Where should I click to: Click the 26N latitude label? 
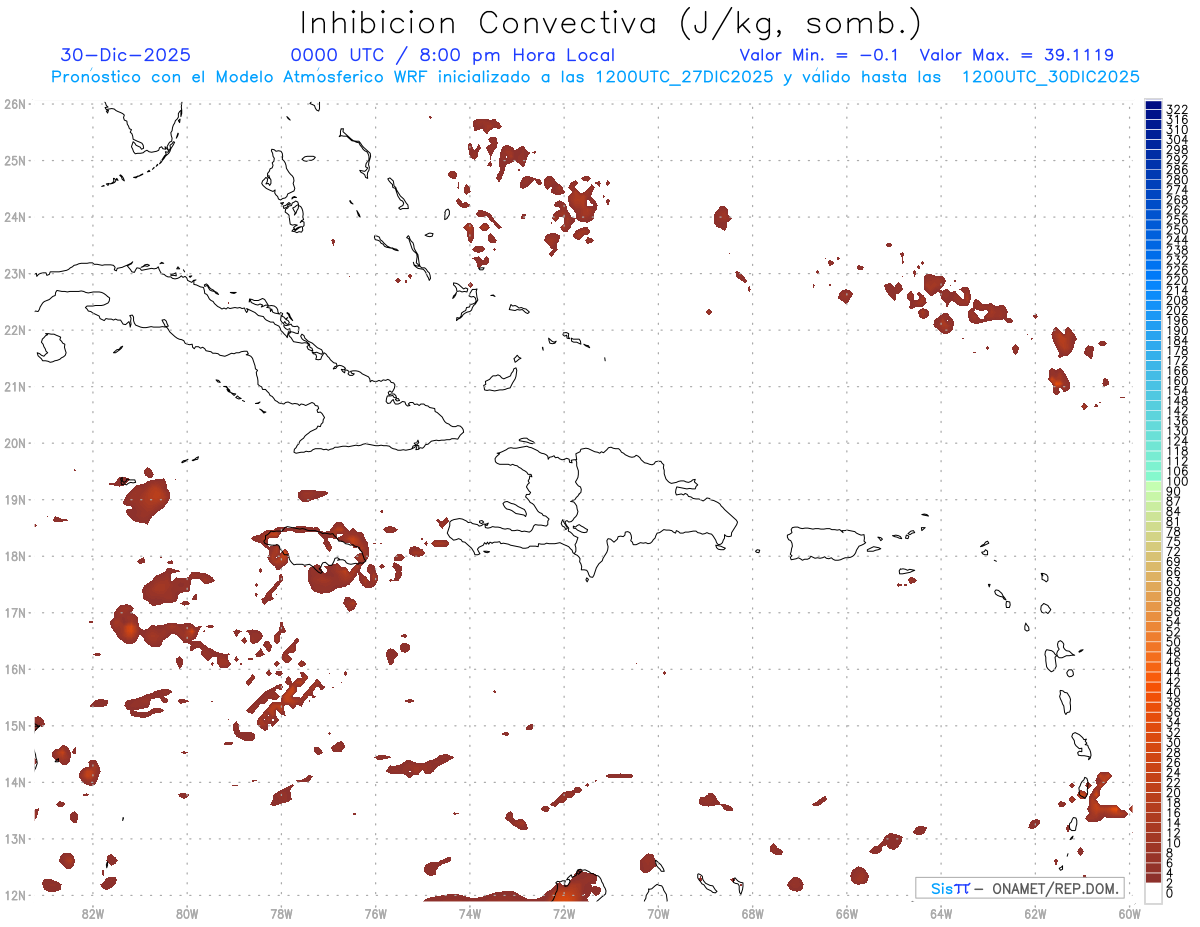point(15,104)
